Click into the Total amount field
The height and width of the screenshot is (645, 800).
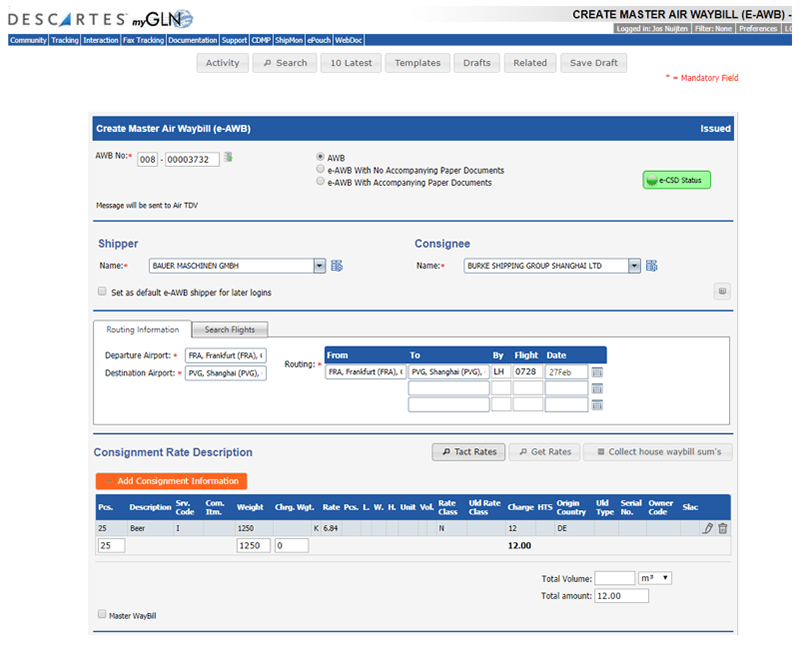tap(621, 596)
